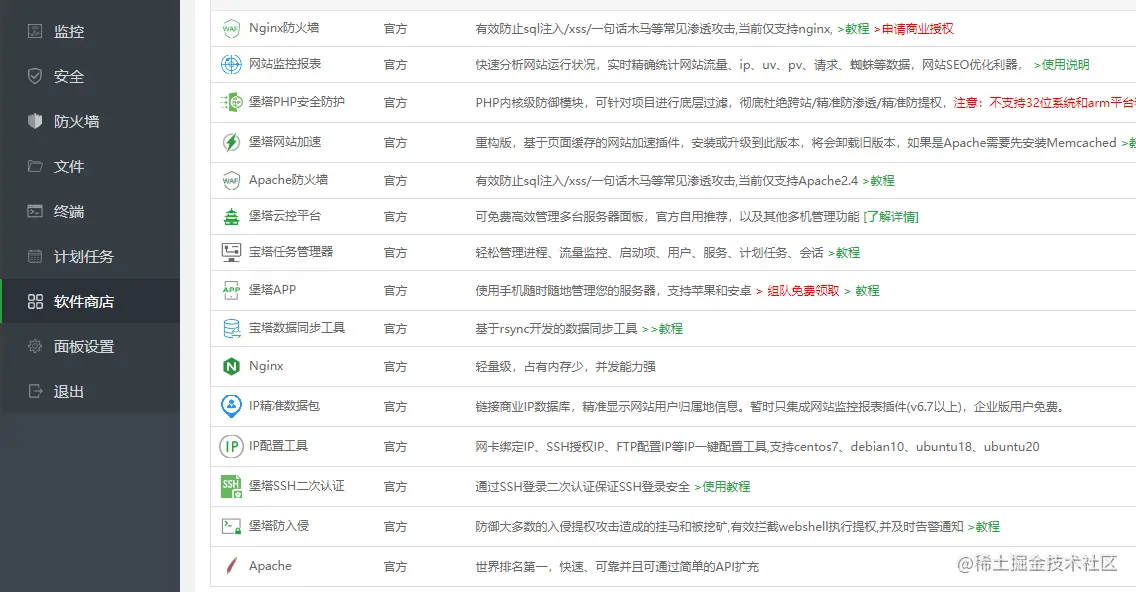Click the 软件商店 sidebar grid icon
The image size is (1136, 592).
click(35, 301)
